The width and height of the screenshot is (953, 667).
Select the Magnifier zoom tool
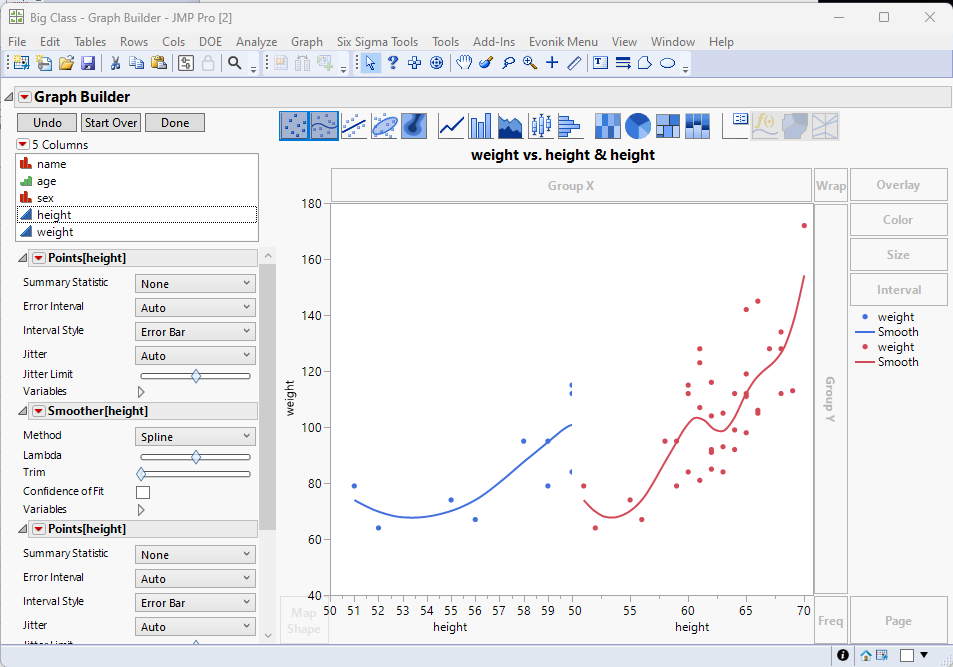530,63
